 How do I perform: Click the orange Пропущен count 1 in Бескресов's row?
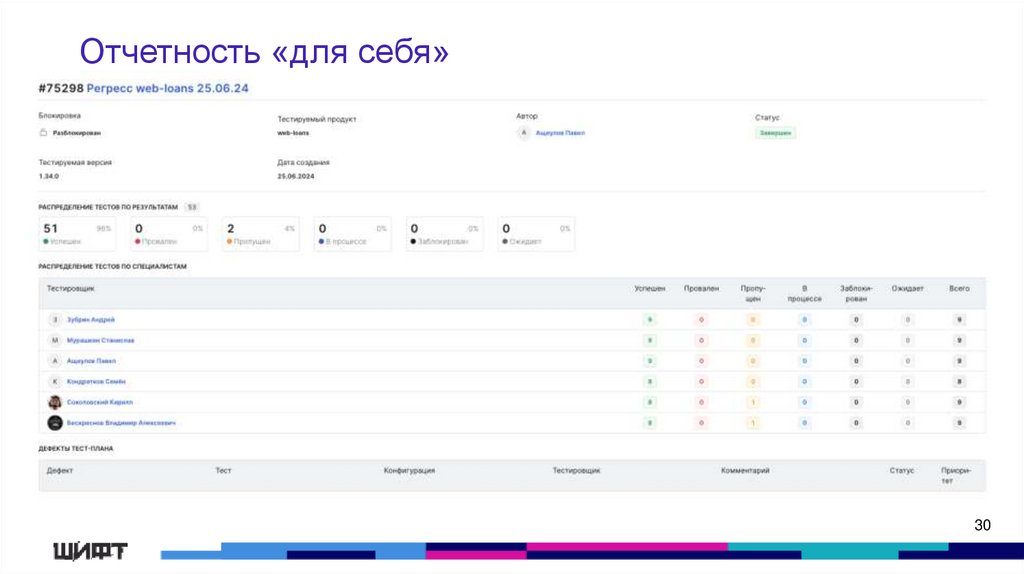[753, 423]
